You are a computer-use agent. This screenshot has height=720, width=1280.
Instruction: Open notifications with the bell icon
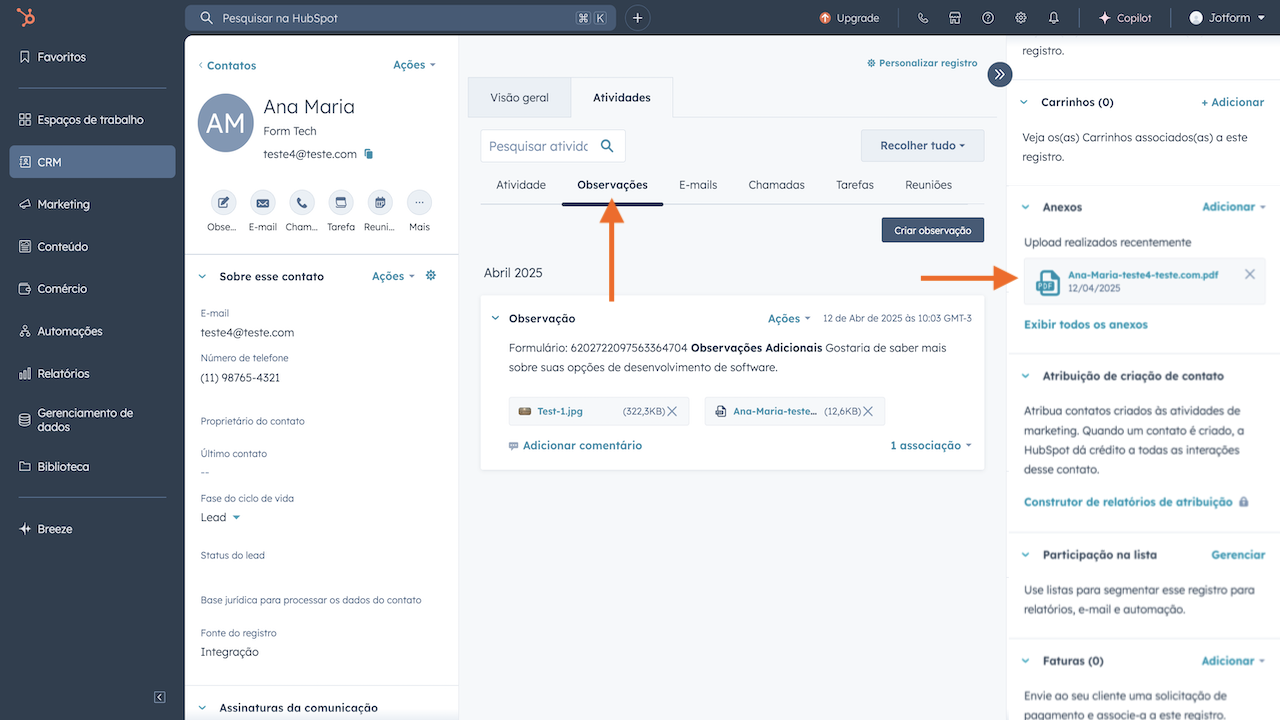coord(1056,17)
